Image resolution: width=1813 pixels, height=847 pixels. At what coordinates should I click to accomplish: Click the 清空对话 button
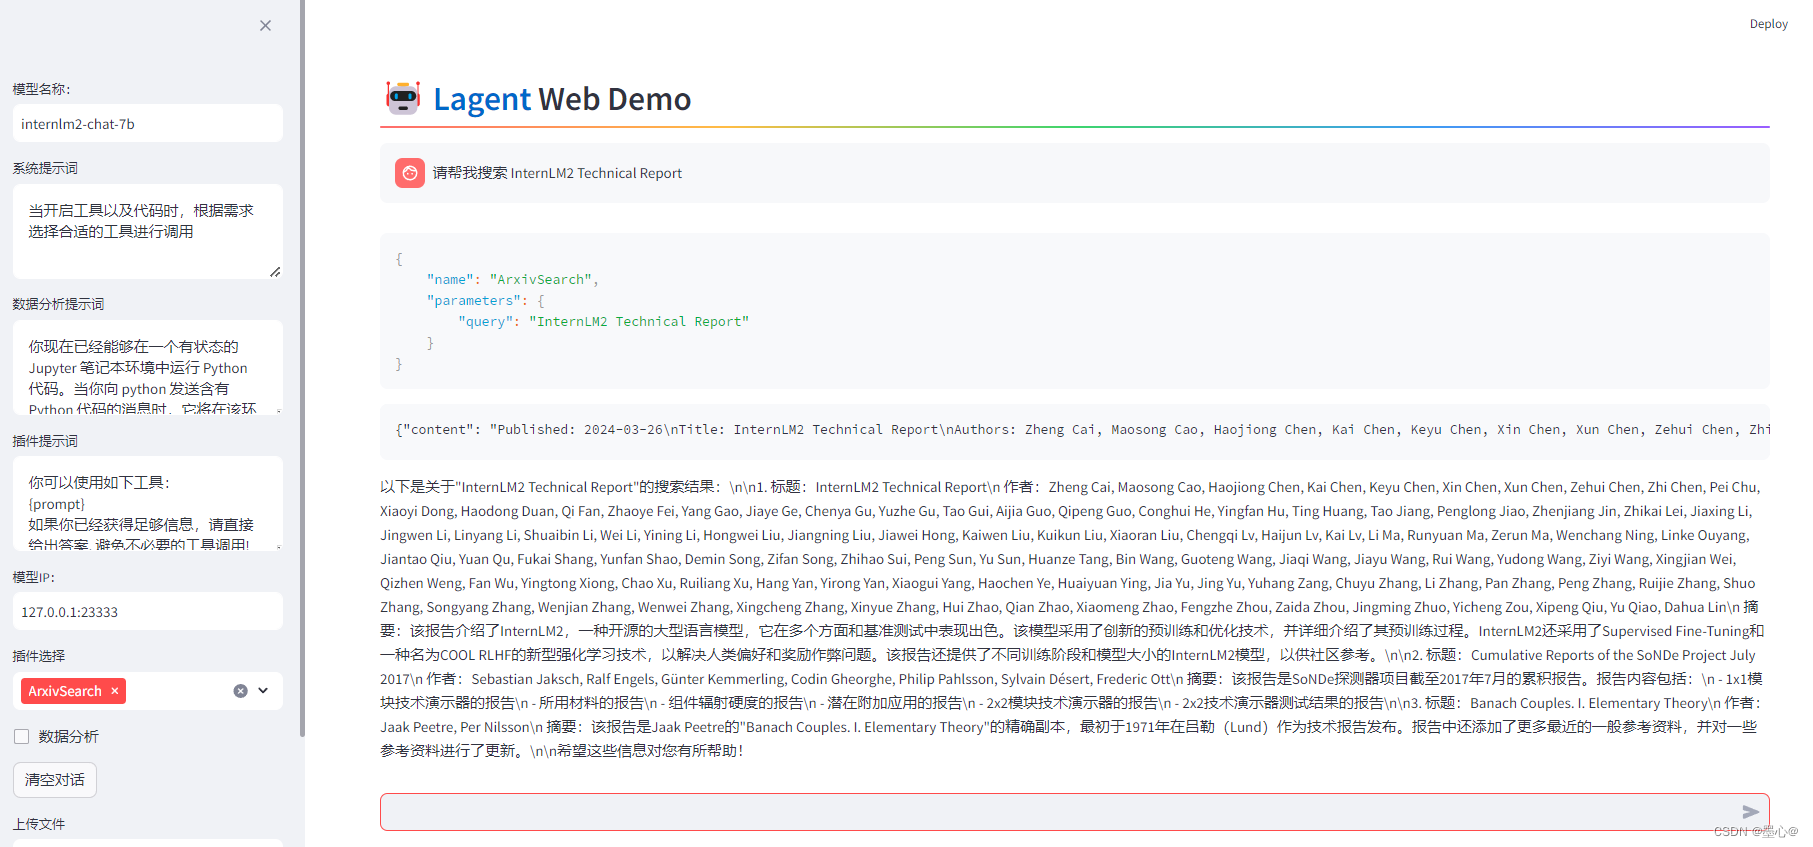[55, 780]
